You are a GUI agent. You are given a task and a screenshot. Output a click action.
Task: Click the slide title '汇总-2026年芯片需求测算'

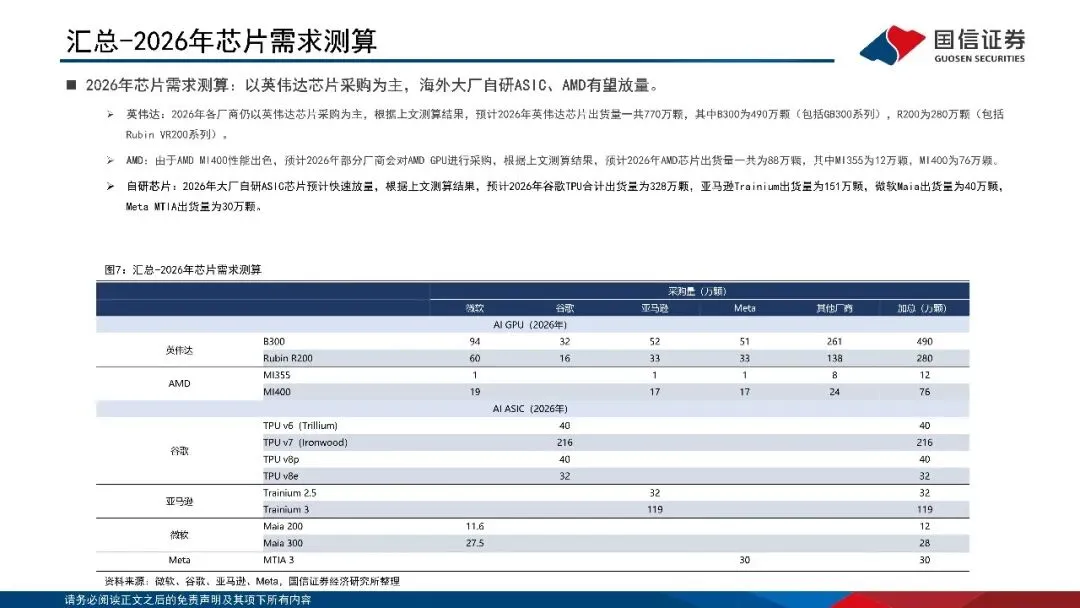pyautogui.click(x=221, y=41)
